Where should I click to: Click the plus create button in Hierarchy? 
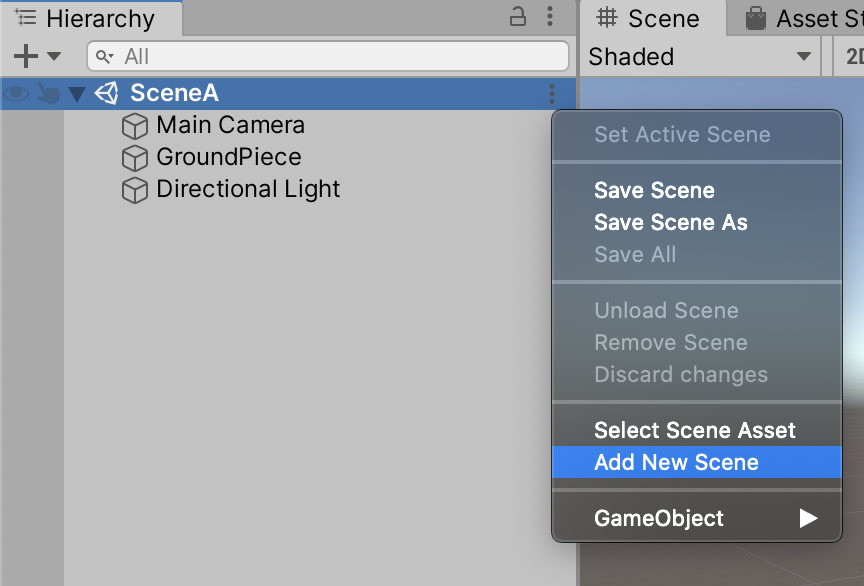tap(26, 56)
